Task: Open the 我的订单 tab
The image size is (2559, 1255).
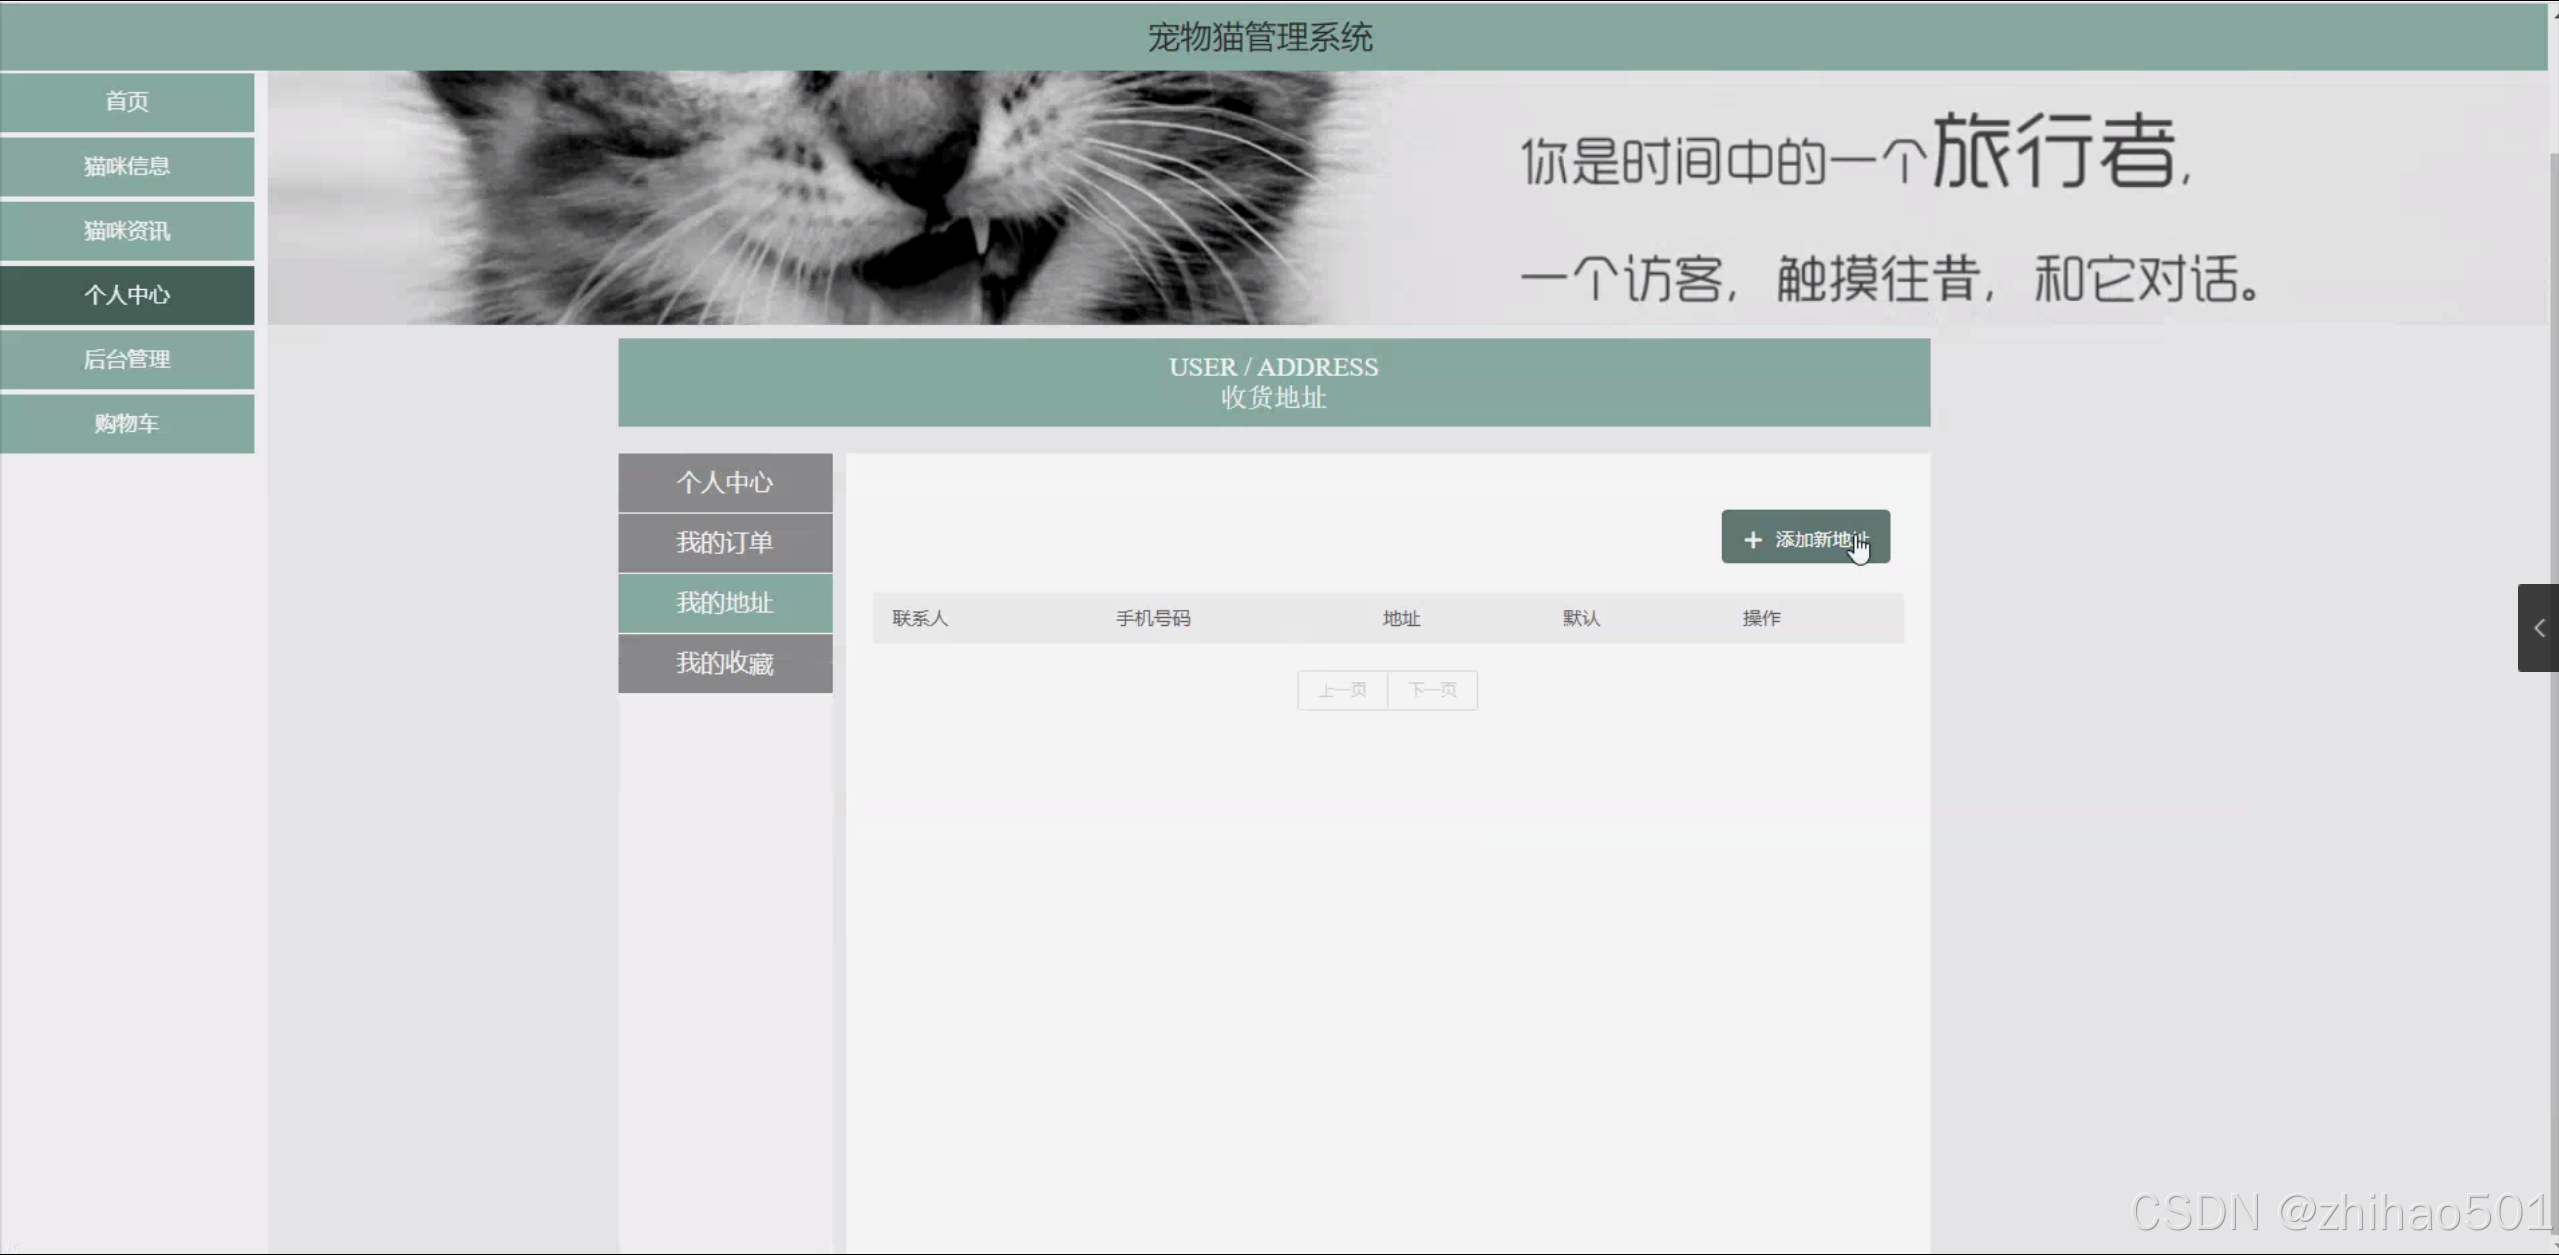Action: [x=725, y=543]
